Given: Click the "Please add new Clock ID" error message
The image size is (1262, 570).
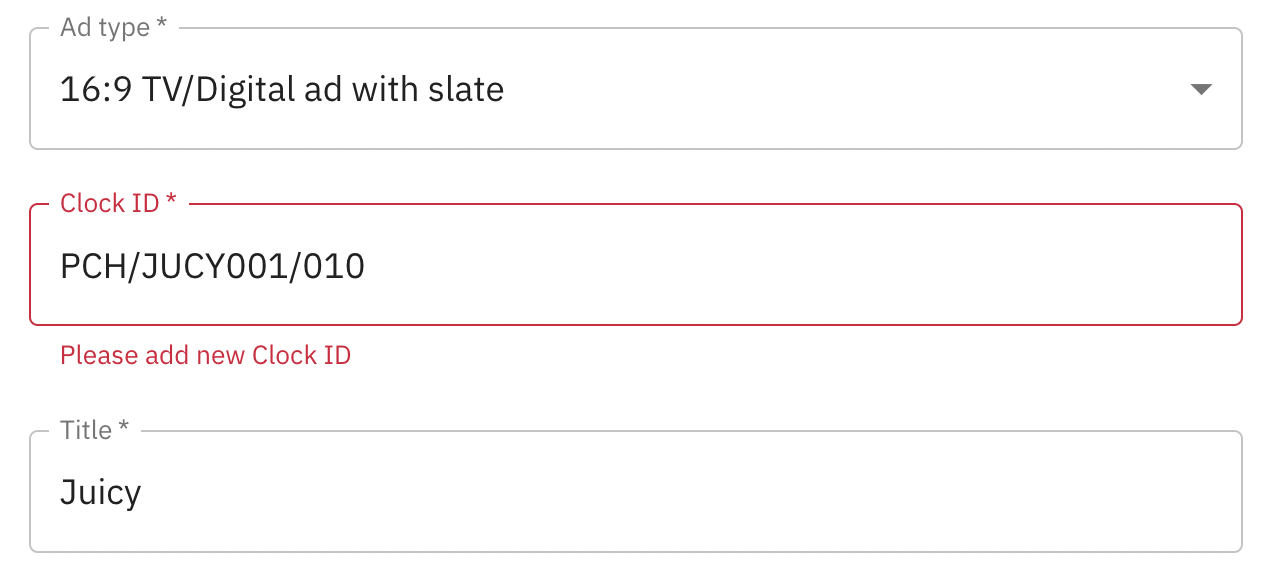Looking at the screenshot, I should coord(205,355).
